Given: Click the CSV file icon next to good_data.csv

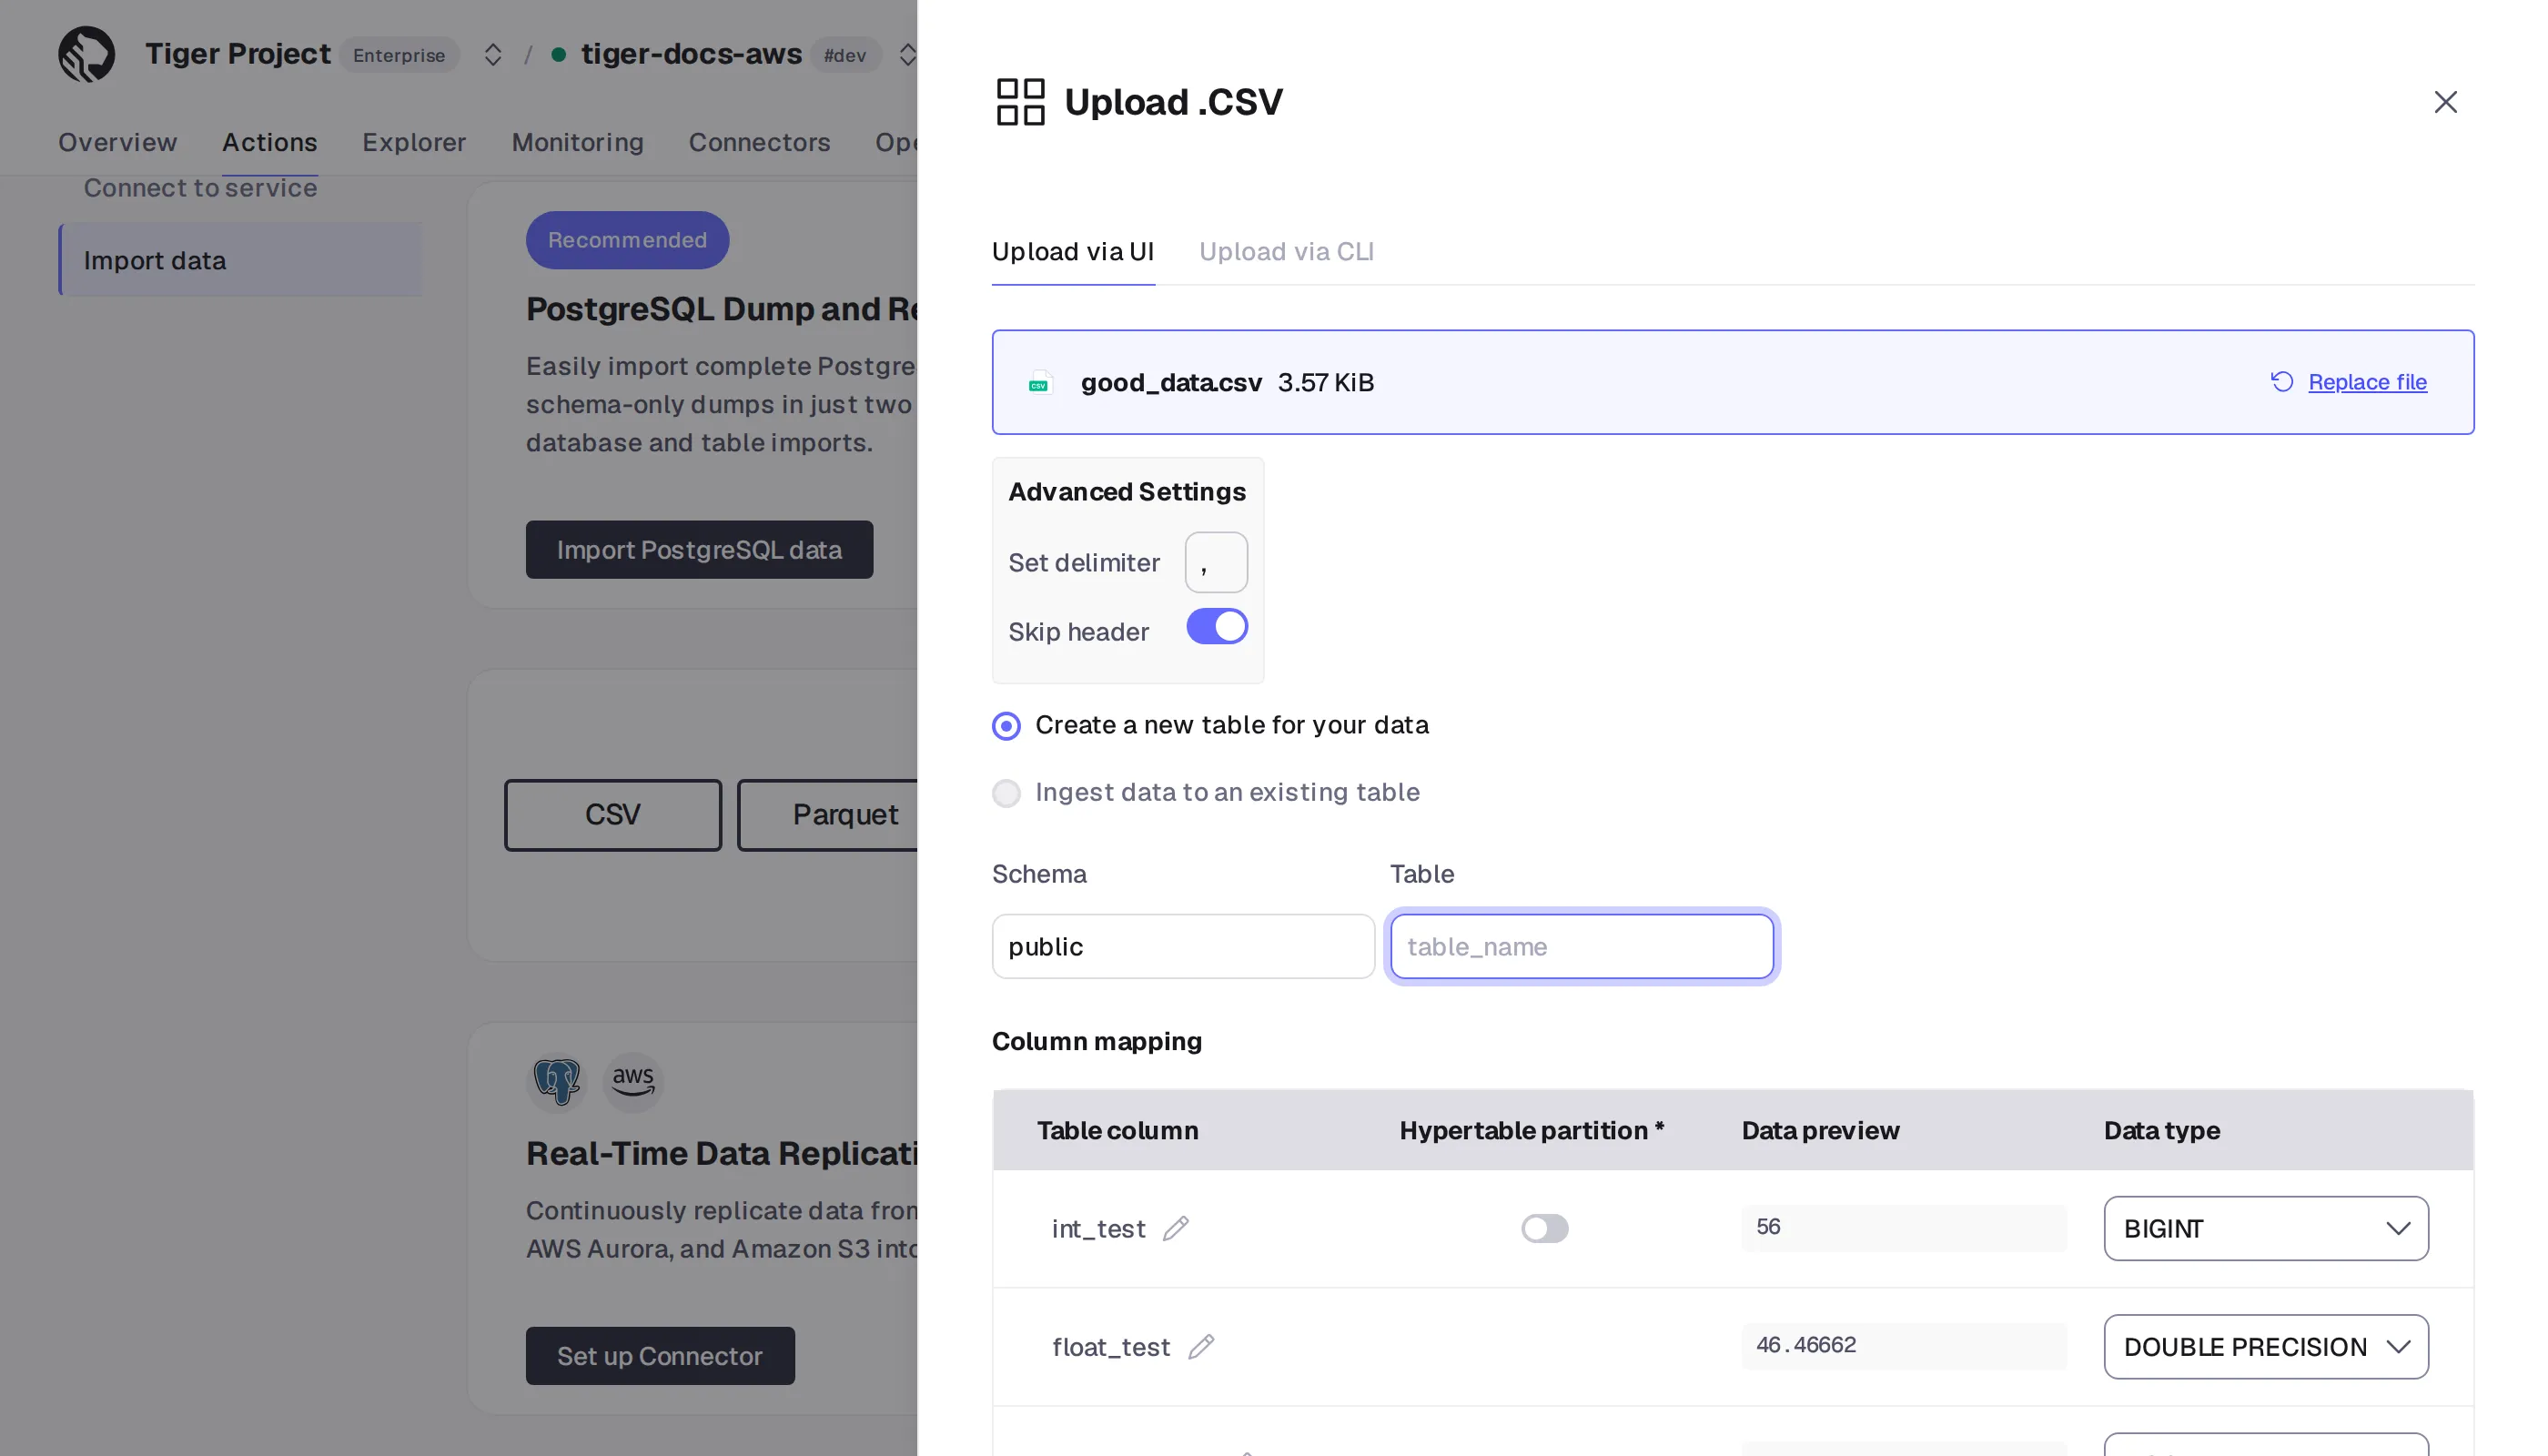Looking at the screenshot, I should [x=1039, y=383].
